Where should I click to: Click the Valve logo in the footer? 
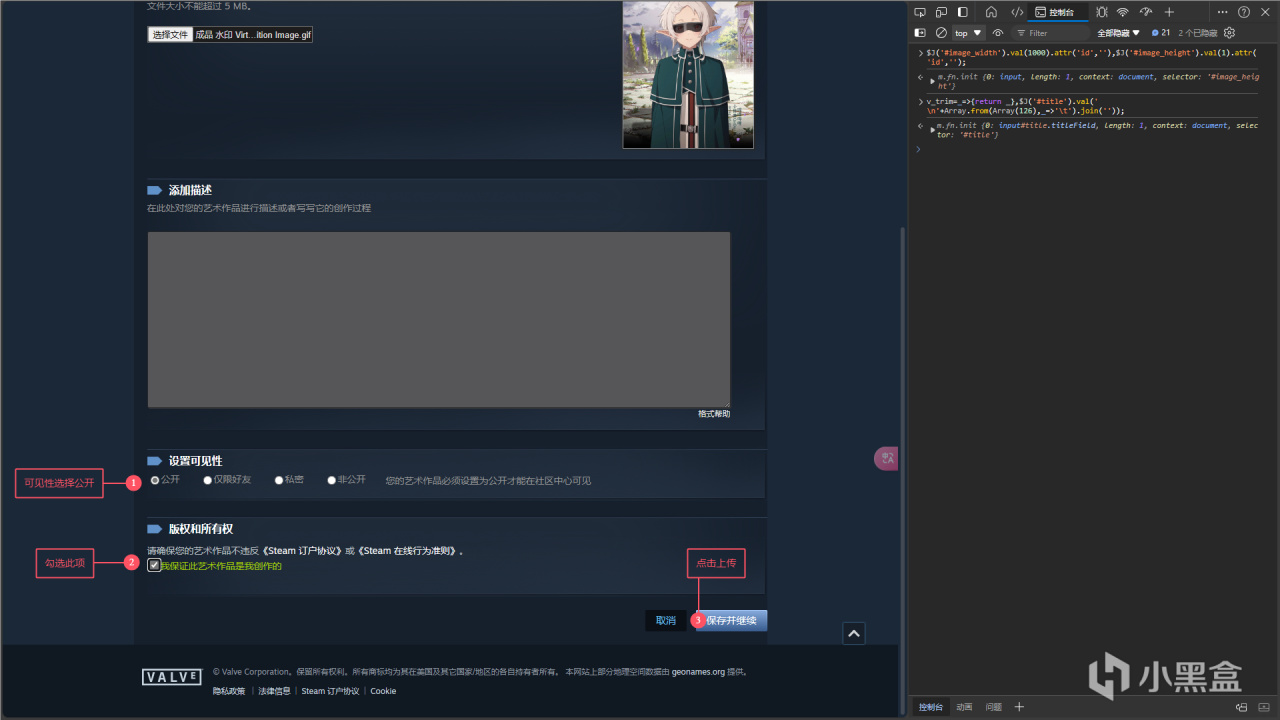pyautogui.click(x=171, y=677)
